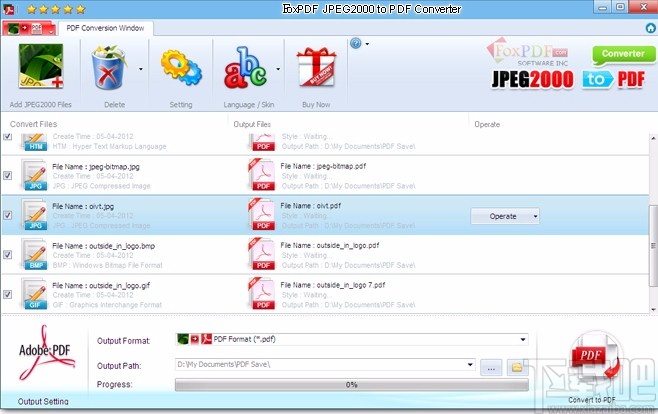Image resolution: width=658 pixels, height=414 pixels.
Task: Select text File Name : outside_in_logo 7.pdf
Action: click(x=332, y=285)
